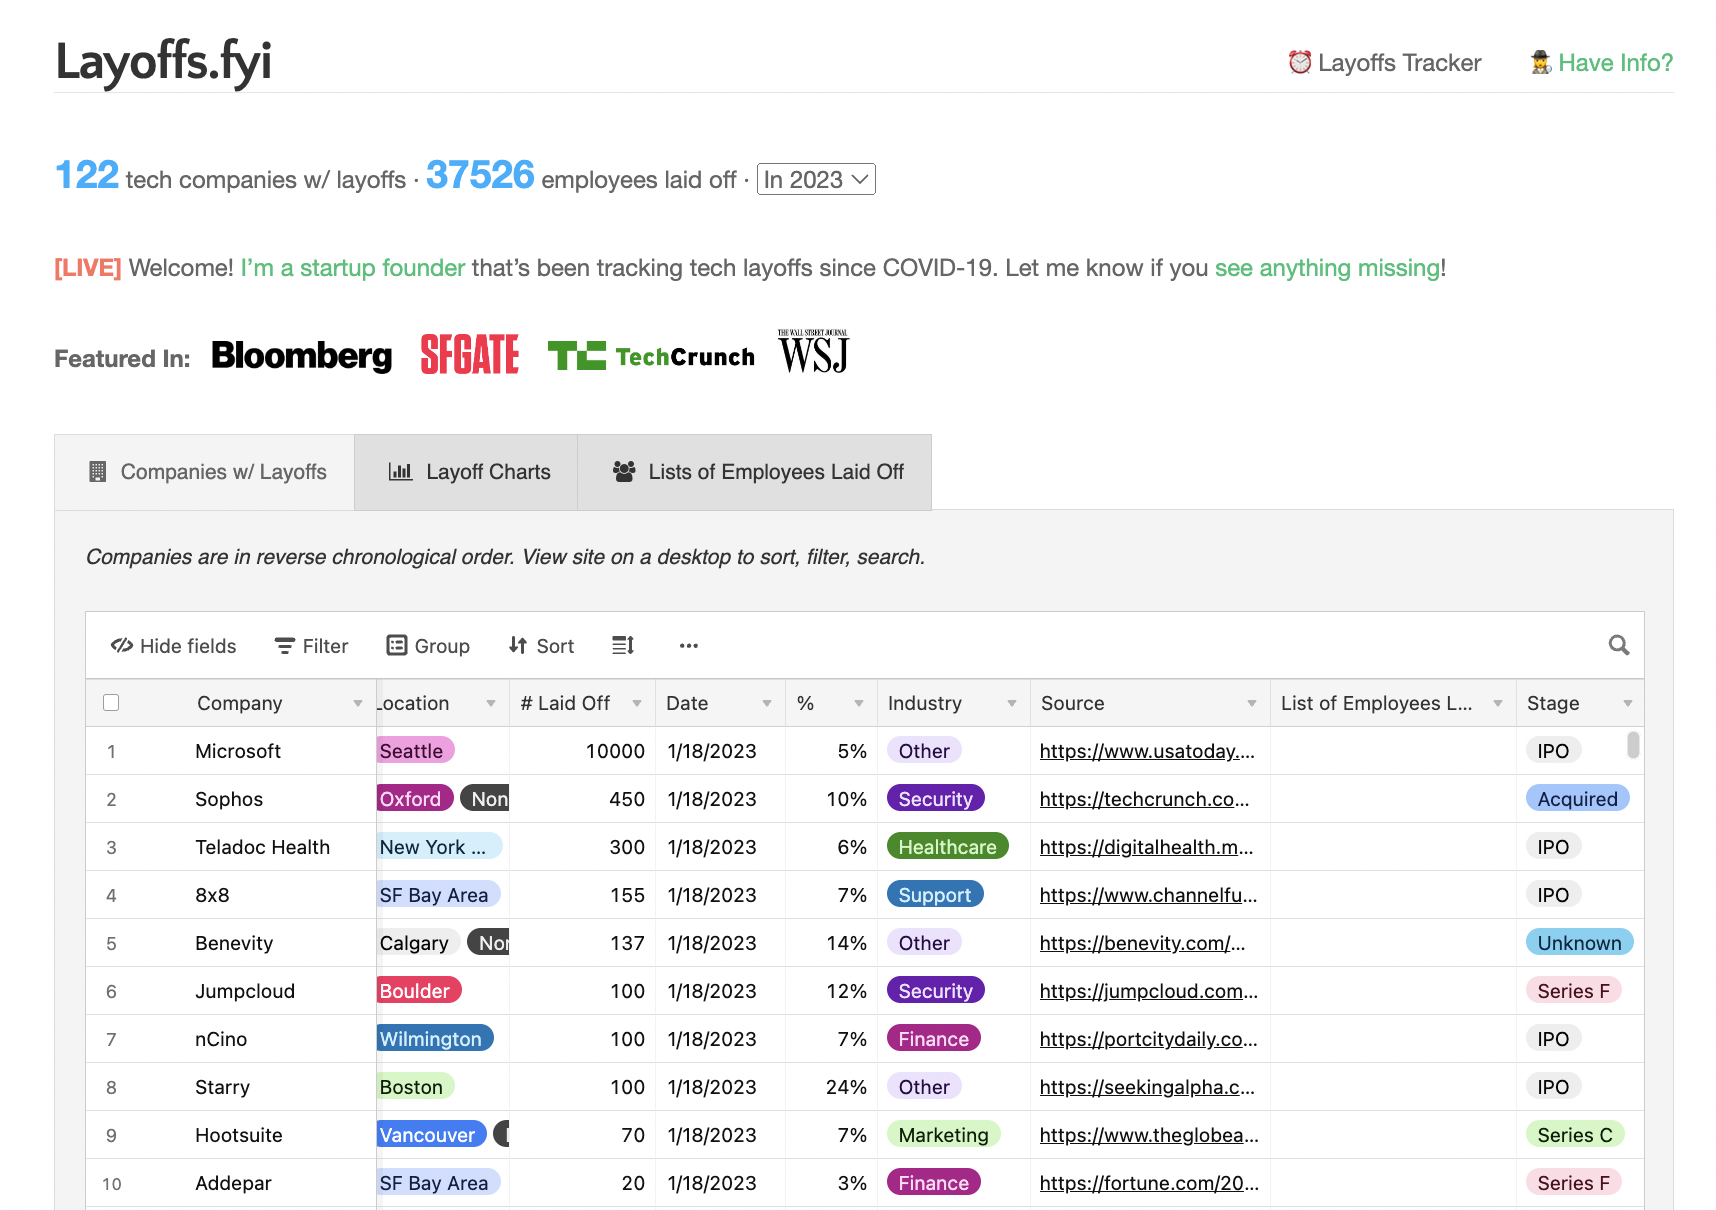Expand the # Laid Off column dropdown arrow
Image resolution: width=1716 pixels, height=1210 pixels.
coord(637,703)
